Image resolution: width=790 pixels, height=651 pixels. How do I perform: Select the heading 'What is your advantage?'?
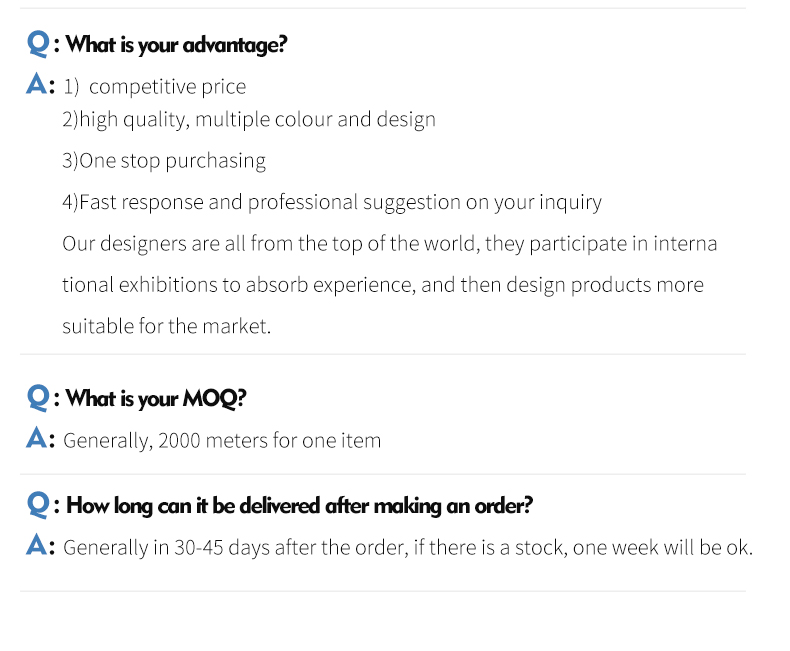[x=176, y=45]
